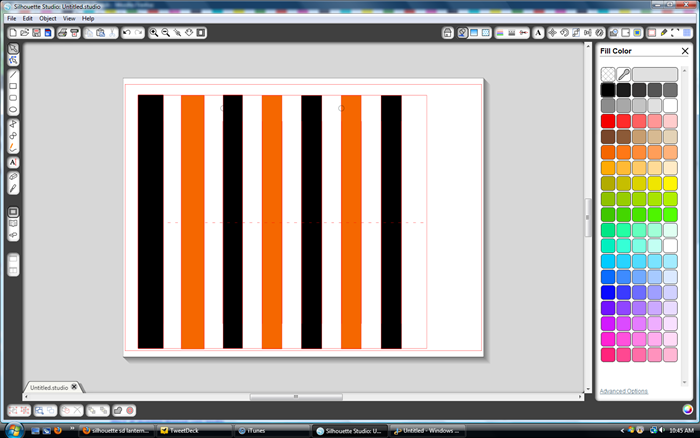
Task: Click the Print icon in the toolbar
Action: (62, 33)
